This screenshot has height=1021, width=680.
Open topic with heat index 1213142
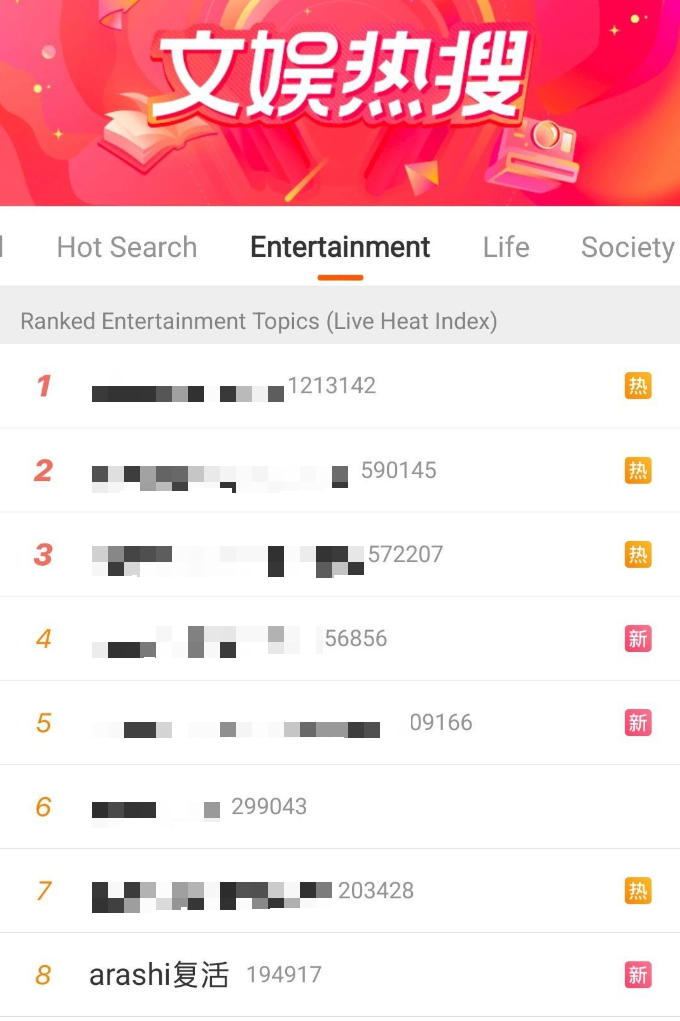pyautogui.click(x=340, y=386)
